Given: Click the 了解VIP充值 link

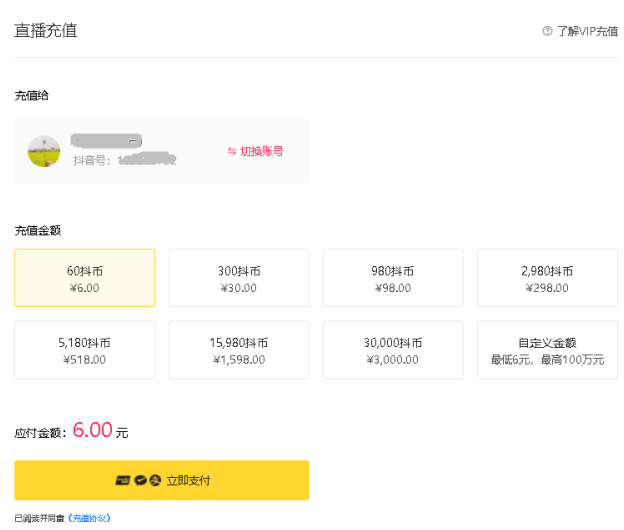Looking at the screenshot, I should (x=587, y=31).
